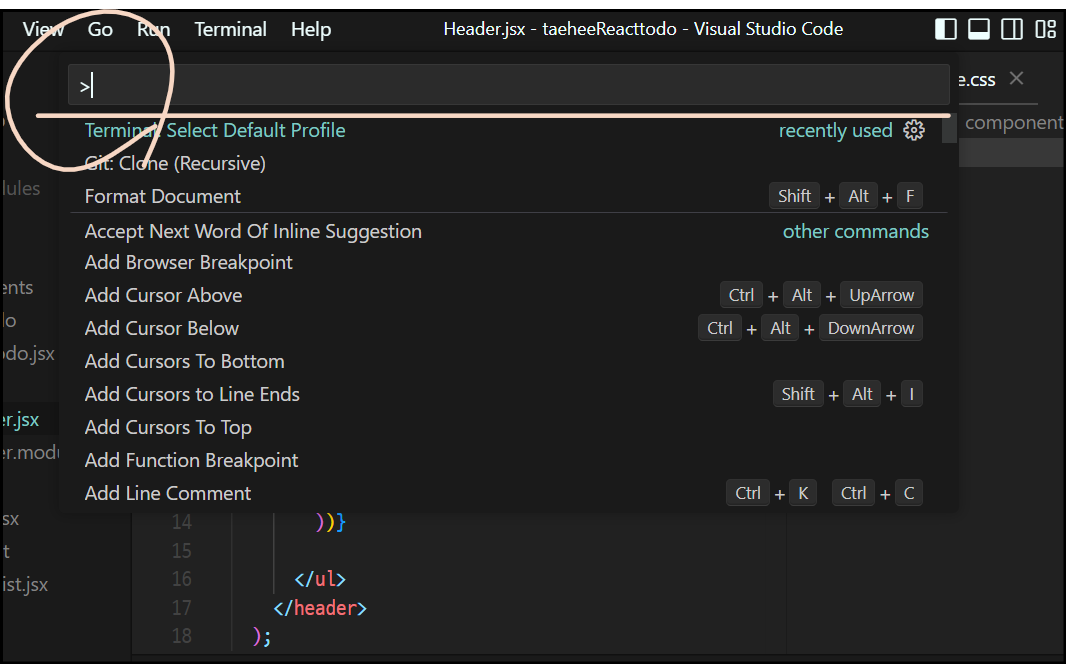Choose Accept Next Word Of Inline Suggestion
The width and height of the screenshot is (1066, 664).
[x=509, y=231]
